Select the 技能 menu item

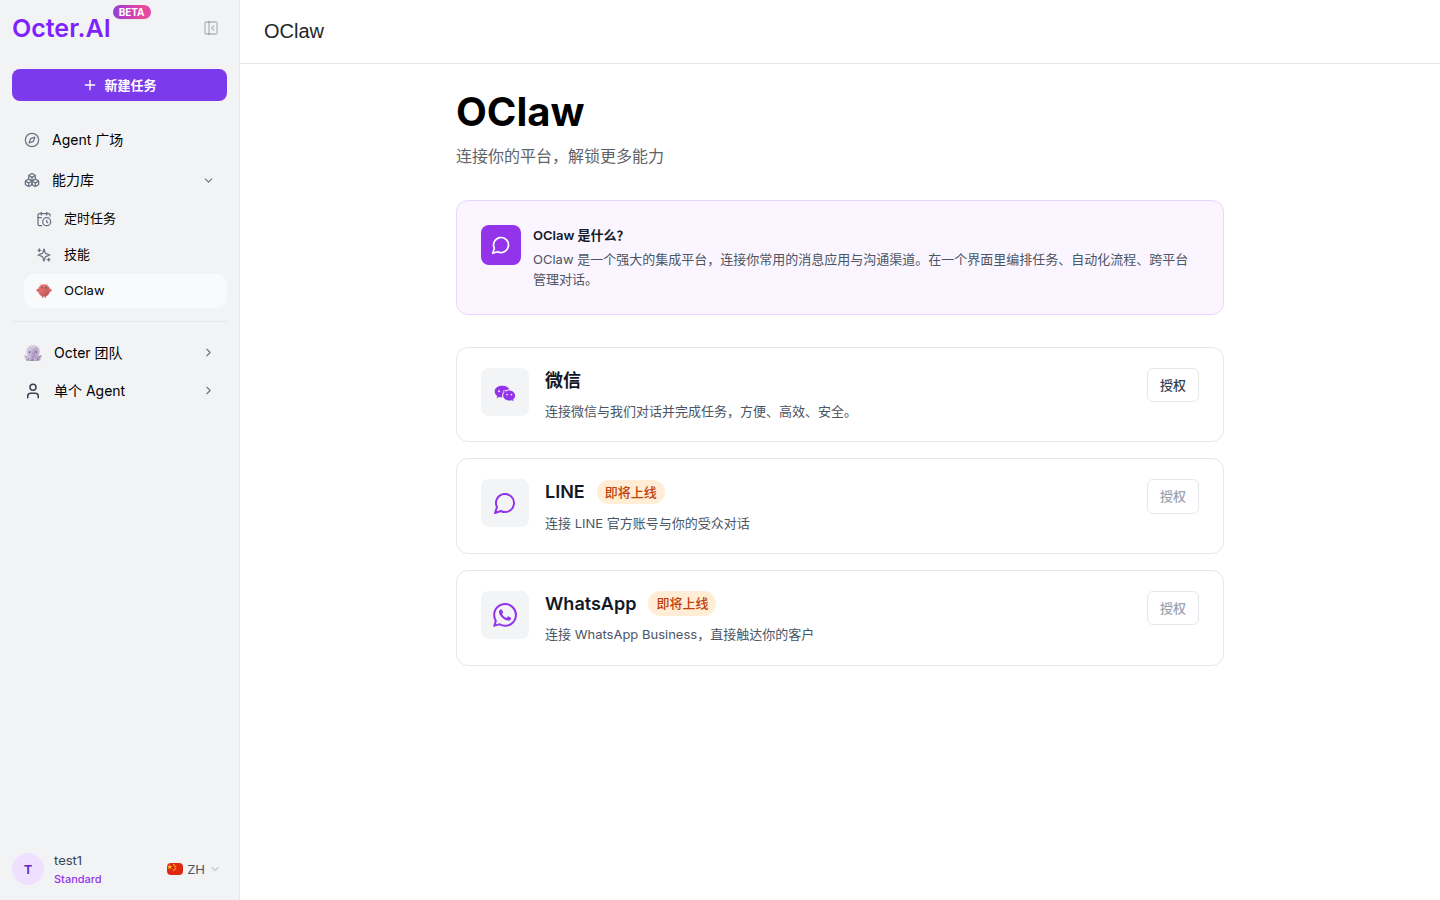pyautogui.click(x=125, y=255)
